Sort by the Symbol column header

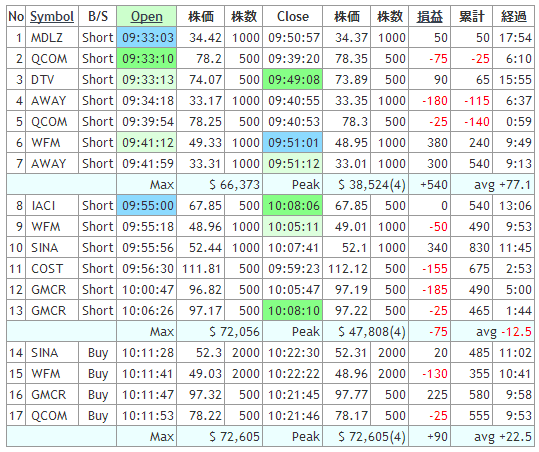pos(52,16)
